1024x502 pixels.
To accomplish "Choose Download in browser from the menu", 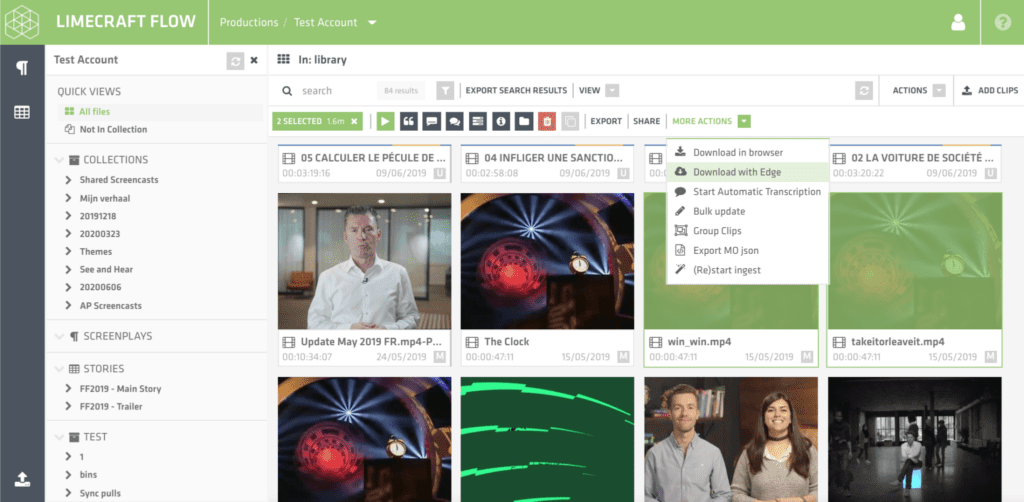I will pyautogui.click(x=748, y=152).
